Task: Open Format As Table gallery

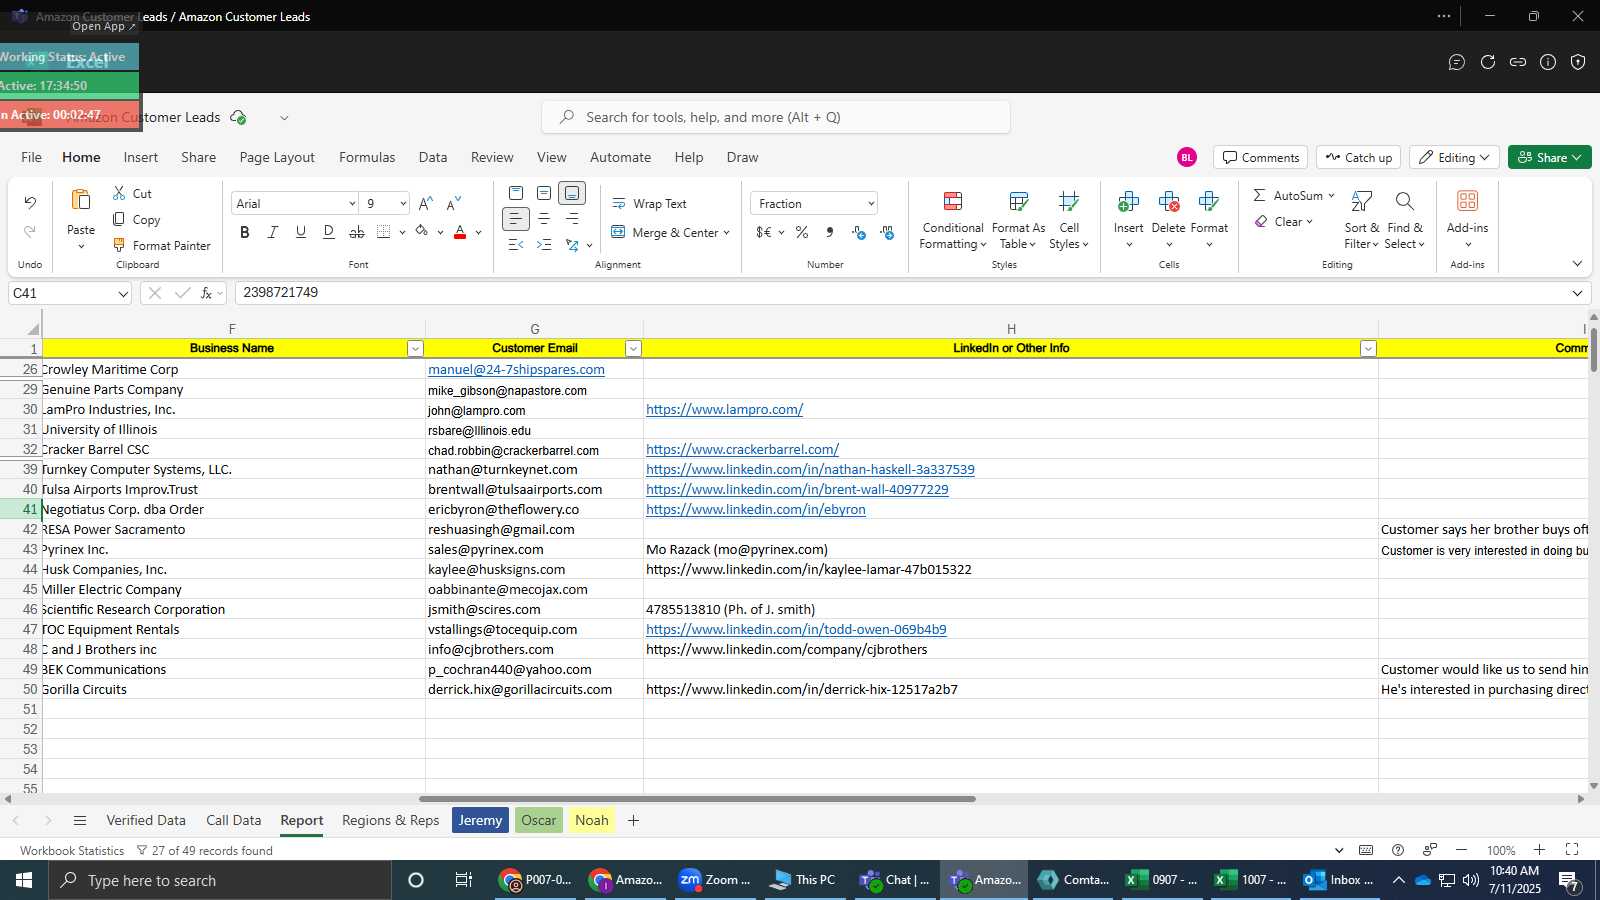Action: point(1018,220)
